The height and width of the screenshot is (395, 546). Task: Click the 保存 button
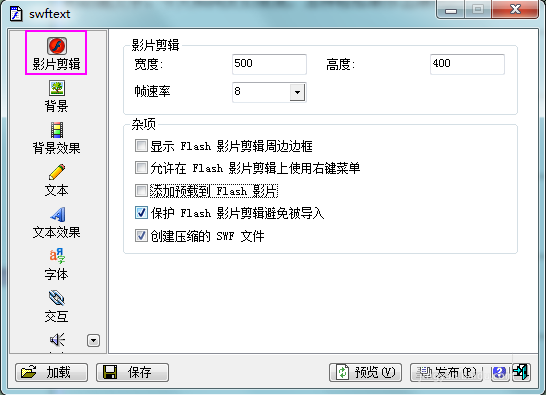coord(132,372)
